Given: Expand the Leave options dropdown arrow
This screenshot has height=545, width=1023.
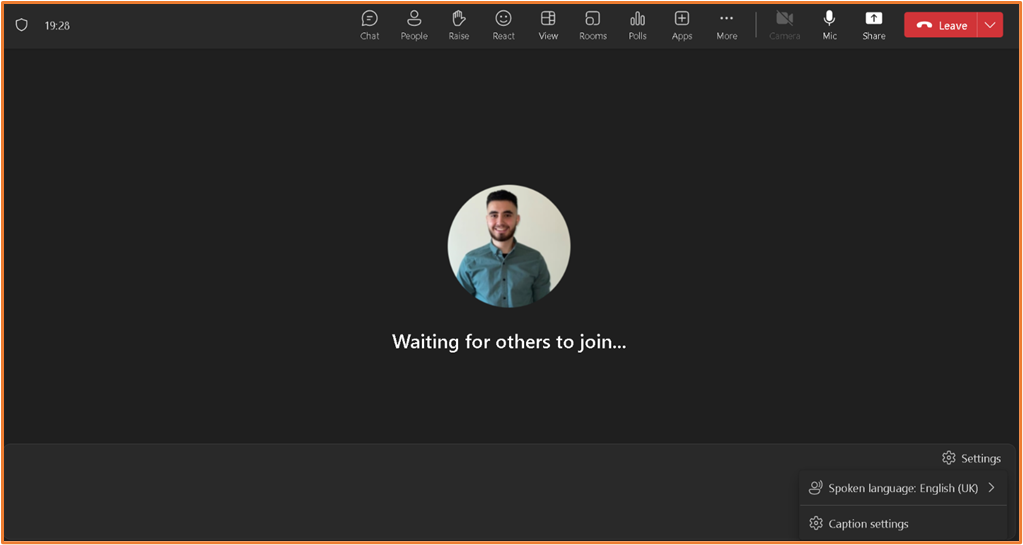Looking at the screenshot, I should pyautogui.click(x=990, y=25).
